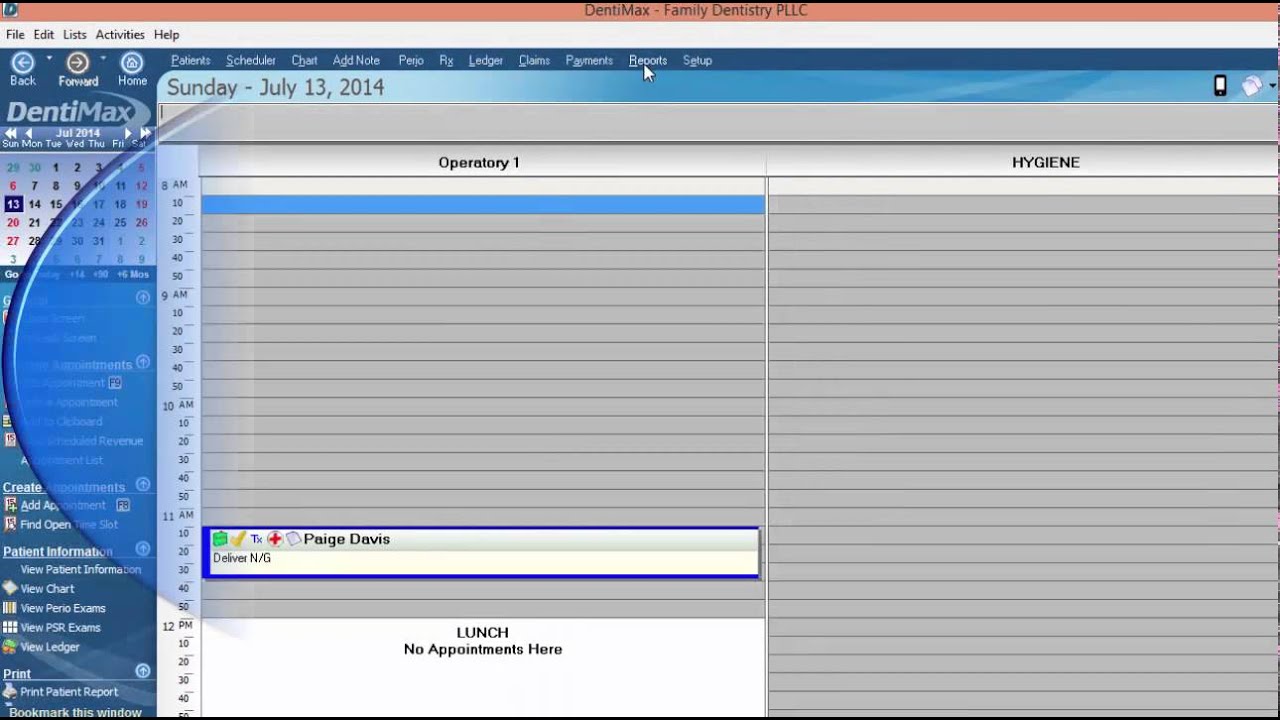The image size is (1280, 720).
Task: Open the Chart module
Action: point(305,61)
